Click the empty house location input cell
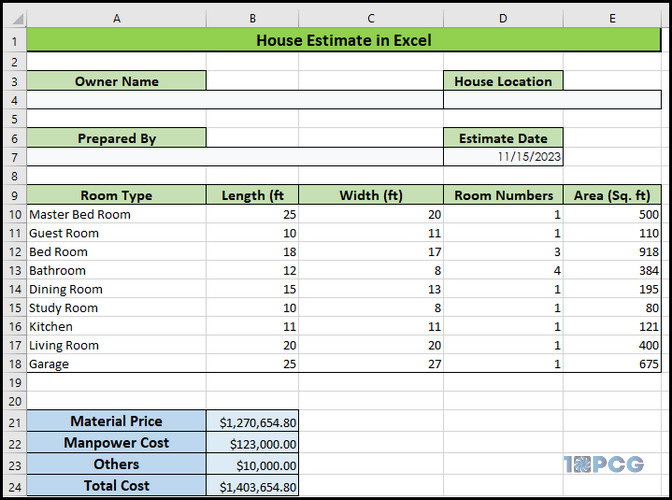Screen dimensions: 672x500 tap(552, 100)
